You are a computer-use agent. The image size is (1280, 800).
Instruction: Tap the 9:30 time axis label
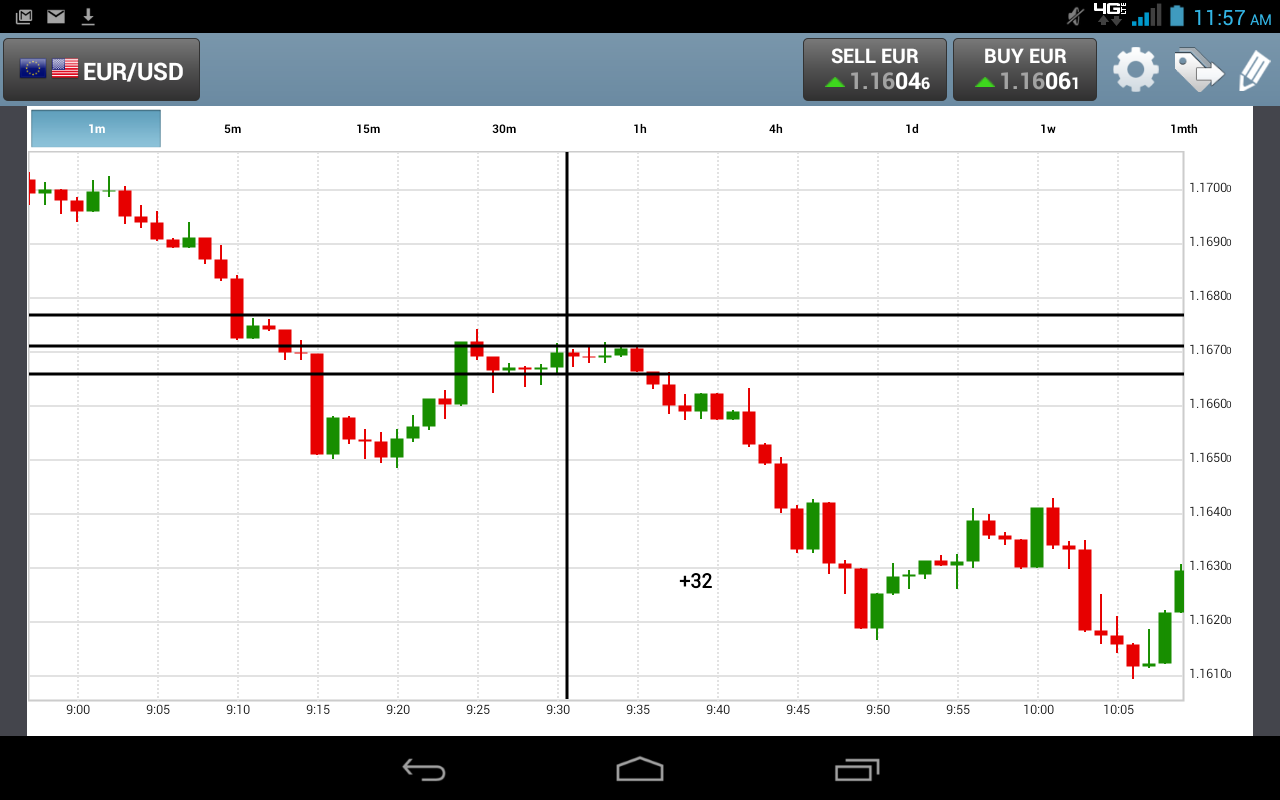point(558,710)
